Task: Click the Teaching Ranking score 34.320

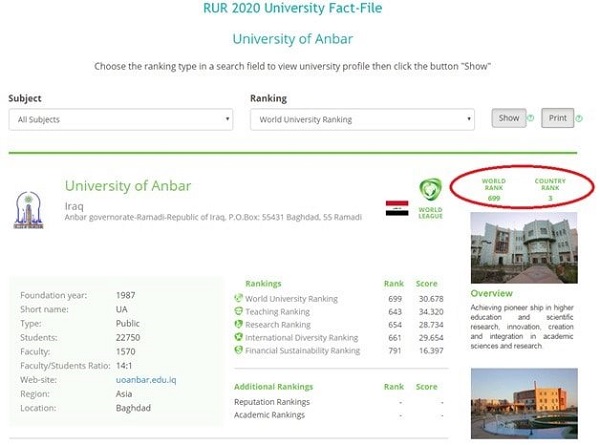Action: click(431, 312)
